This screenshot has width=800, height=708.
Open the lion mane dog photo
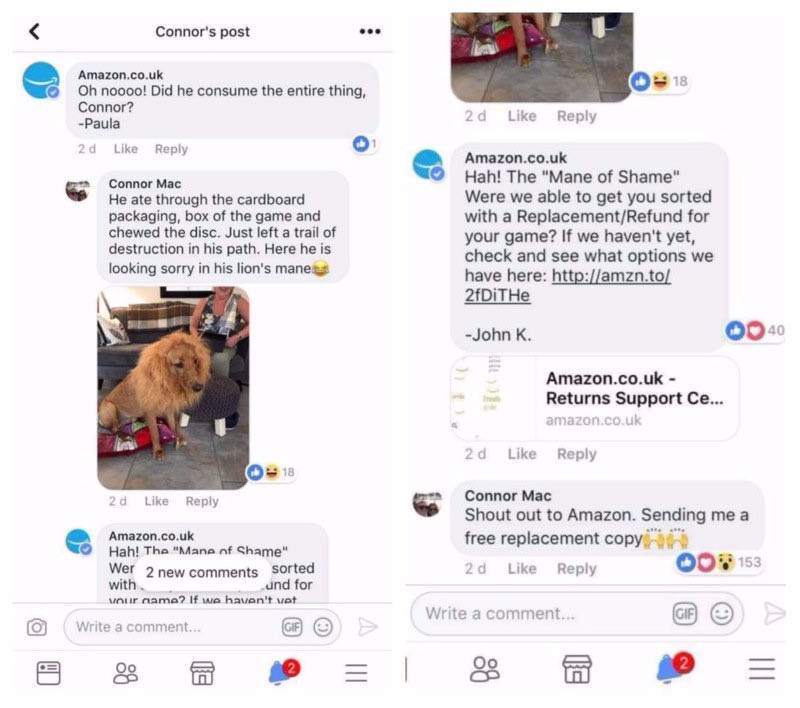coord(173,388)
